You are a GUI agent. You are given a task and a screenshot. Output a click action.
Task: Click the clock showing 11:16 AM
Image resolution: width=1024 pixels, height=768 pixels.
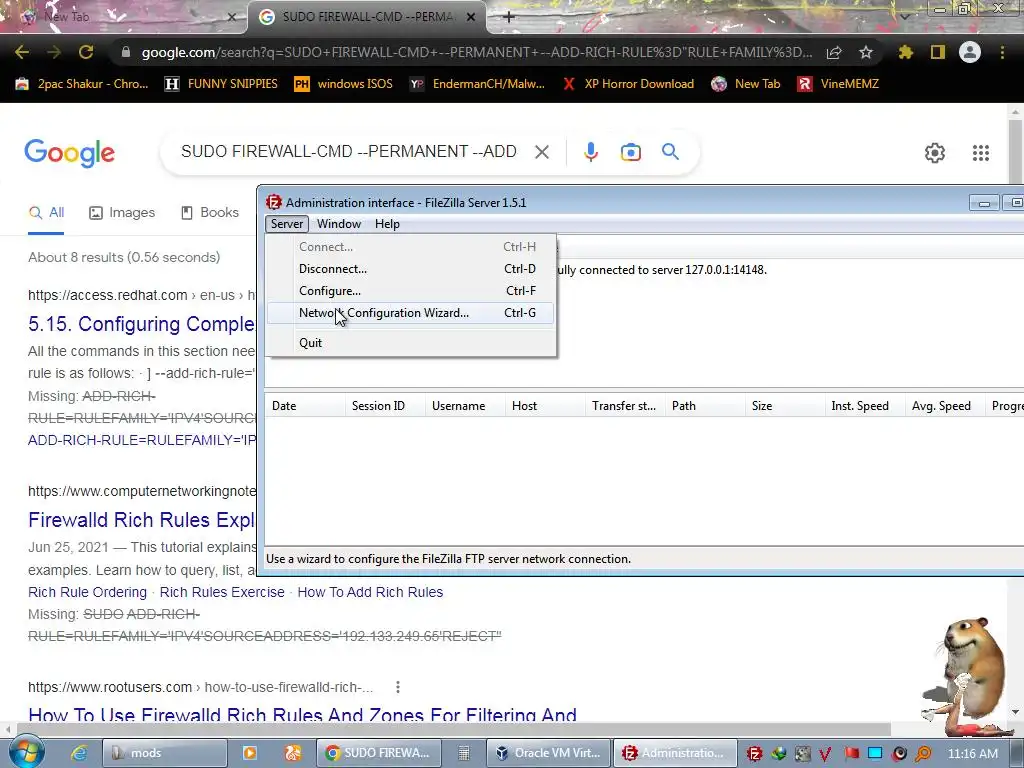pyautogui.click(x=972, y=754)
